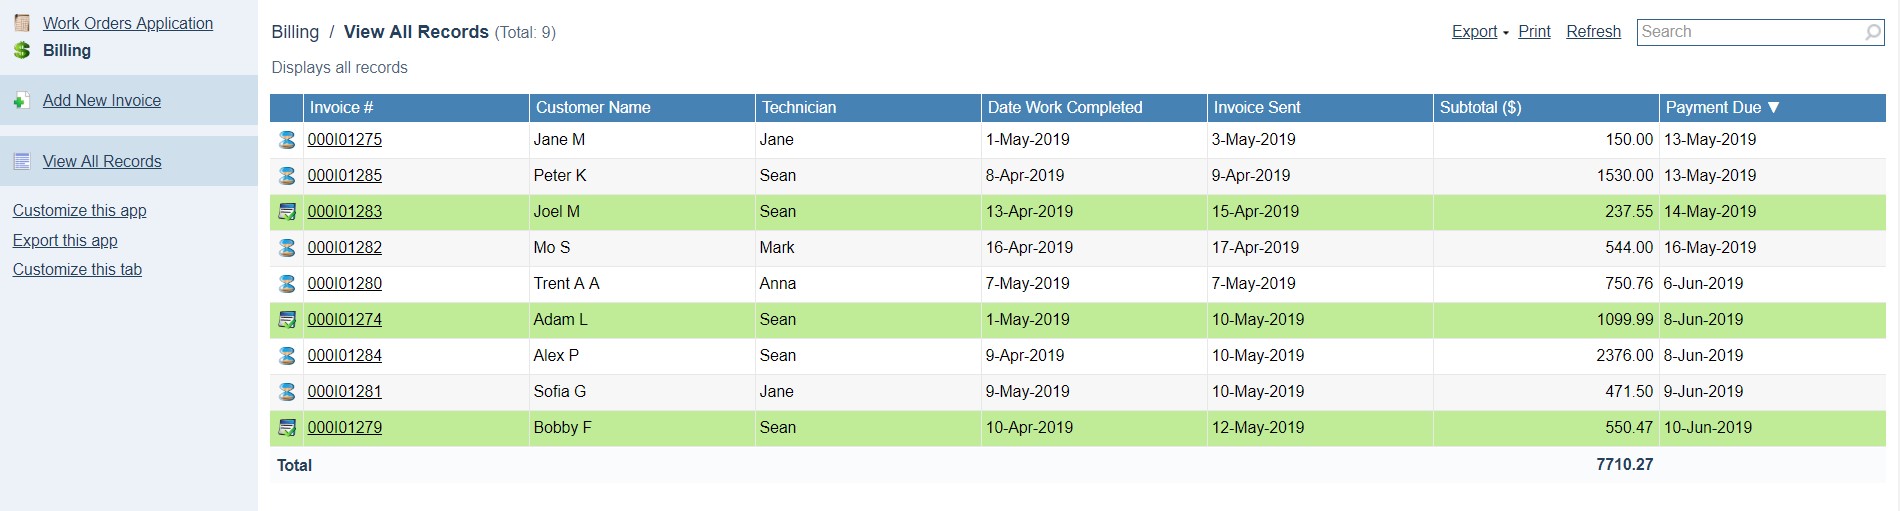Click the green plus Add New Invoice icon
Viewport: 1900px width, 511px height.
[21, 101]
